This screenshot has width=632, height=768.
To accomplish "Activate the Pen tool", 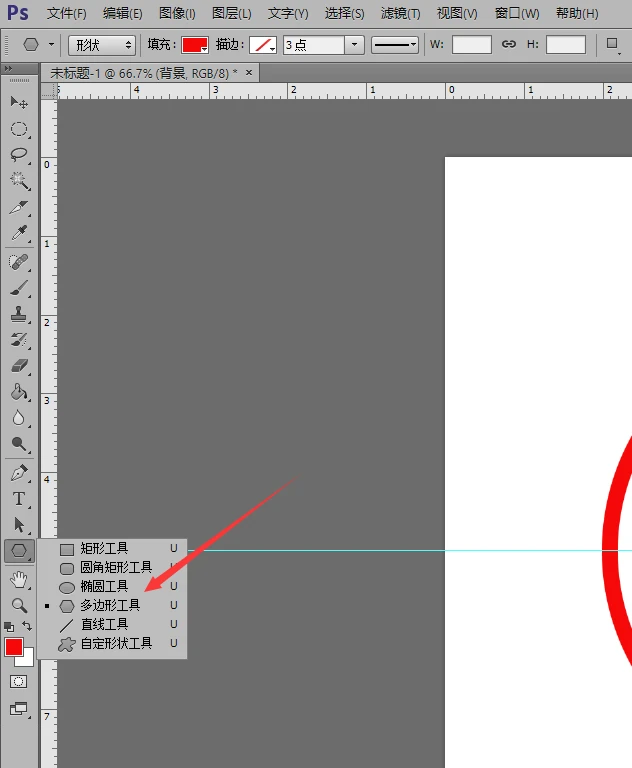I will pyautogui.click(x=19, y=473).
